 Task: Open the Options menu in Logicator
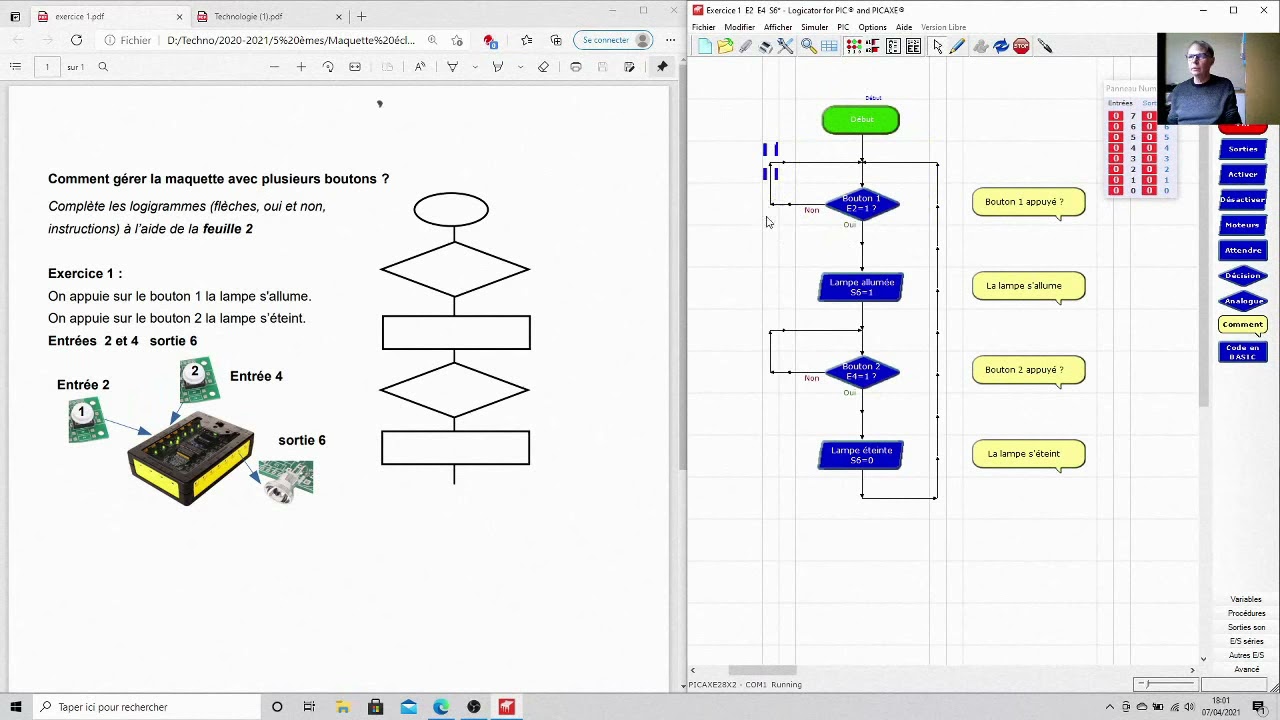click(872, 27)
